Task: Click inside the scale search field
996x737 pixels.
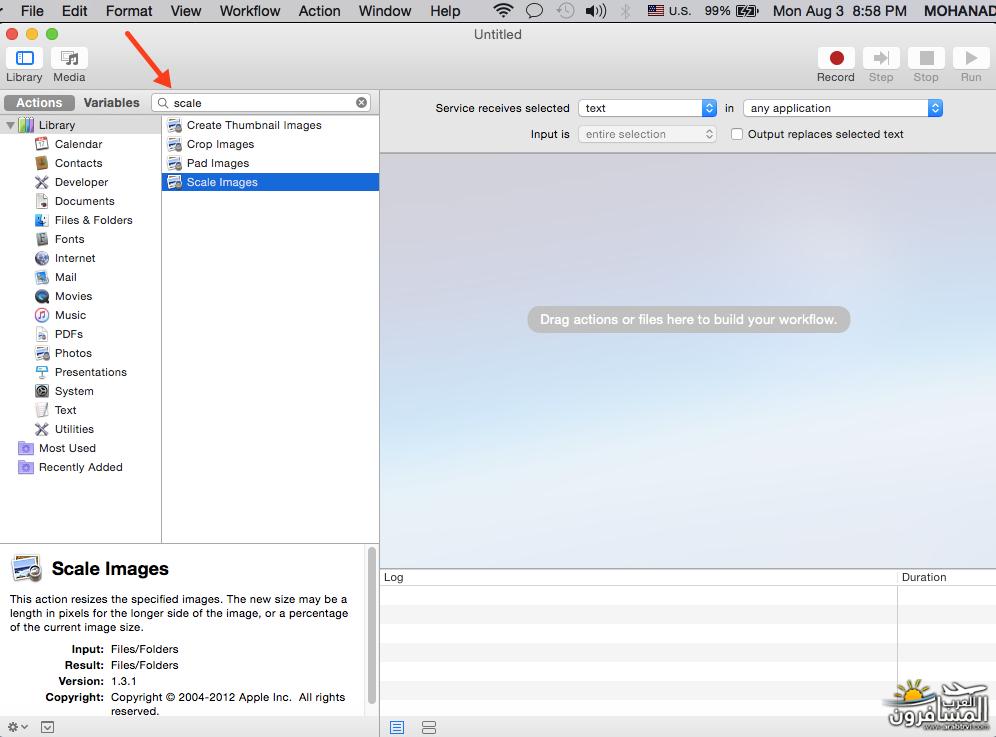Action: point(261,103)
